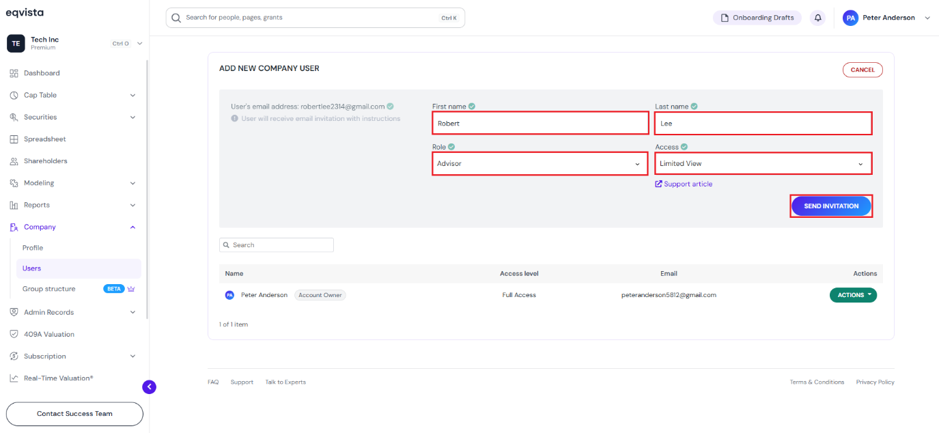Click the magnifier icon in top search
939x433 pixels.
click(x=176, y=18)
